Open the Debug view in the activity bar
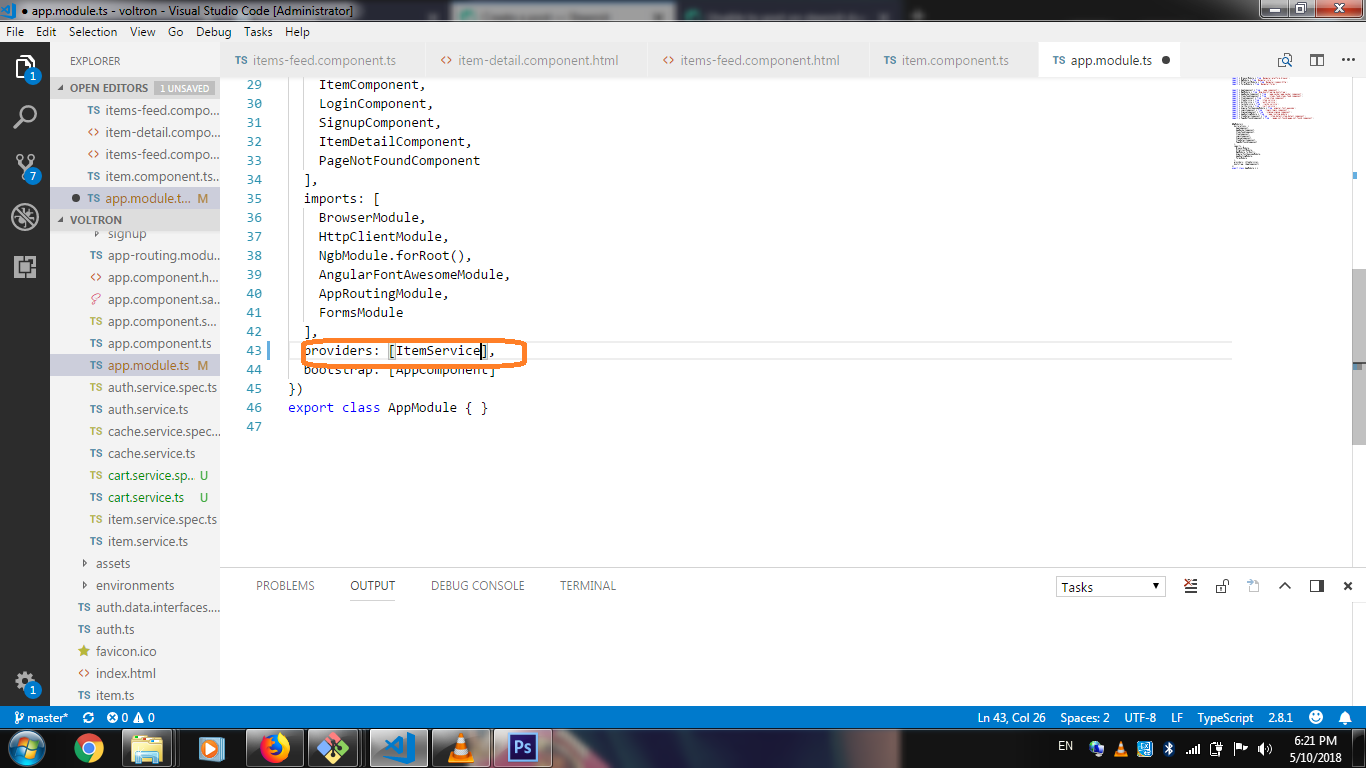Screen dimensions: 1366x768 25,217
